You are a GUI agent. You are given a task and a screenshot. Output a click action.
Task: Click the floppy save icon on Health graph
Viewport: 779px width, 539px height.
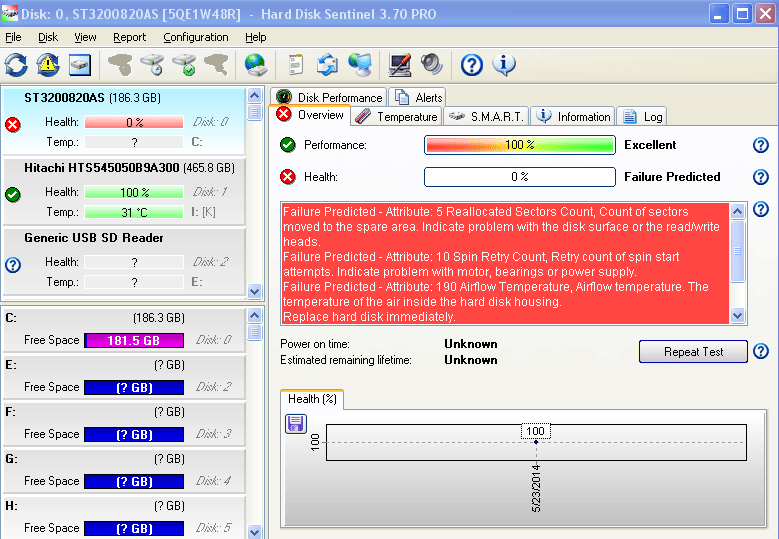(x=296, y=424)
